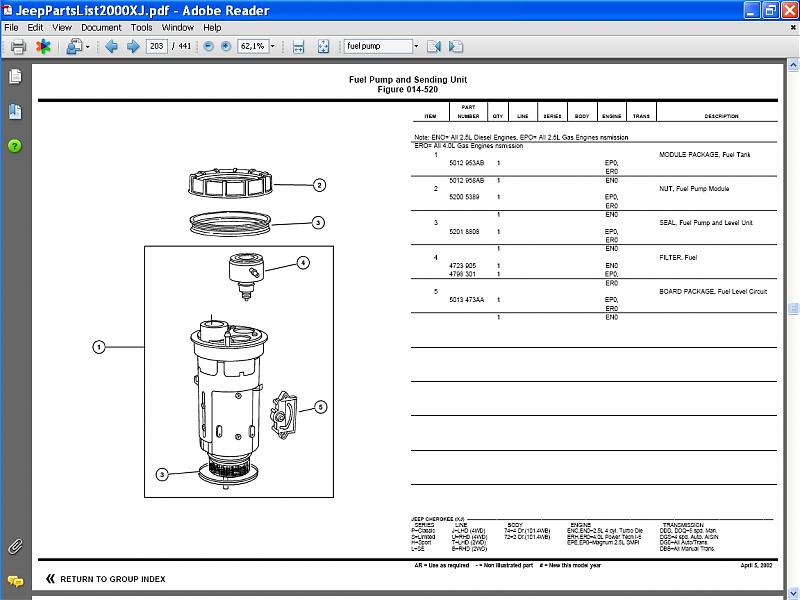
Task: Click the DESCRIPTION column header
Action: tap(721, 116)
